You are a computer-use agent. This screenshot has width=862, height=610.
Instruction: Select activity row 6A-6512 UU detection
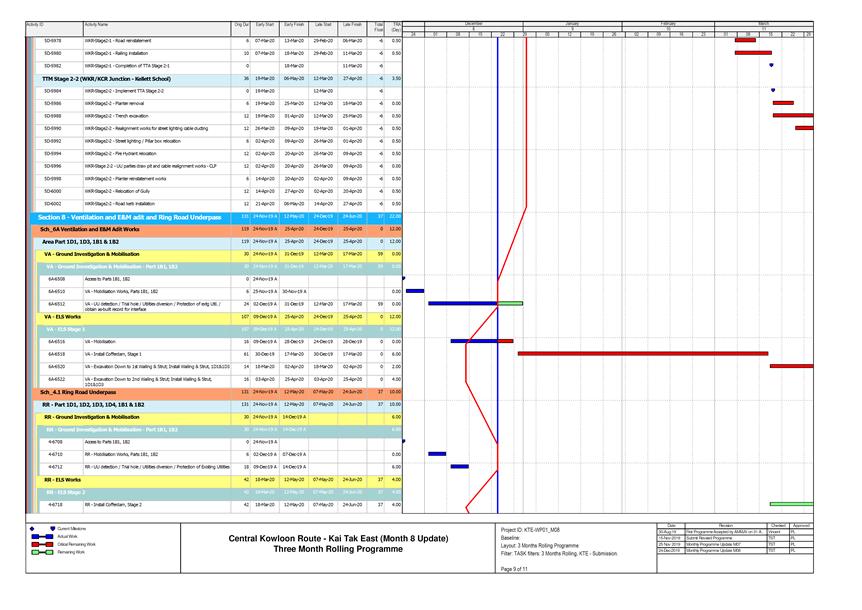pyautogui.click(x=140, y=304)
